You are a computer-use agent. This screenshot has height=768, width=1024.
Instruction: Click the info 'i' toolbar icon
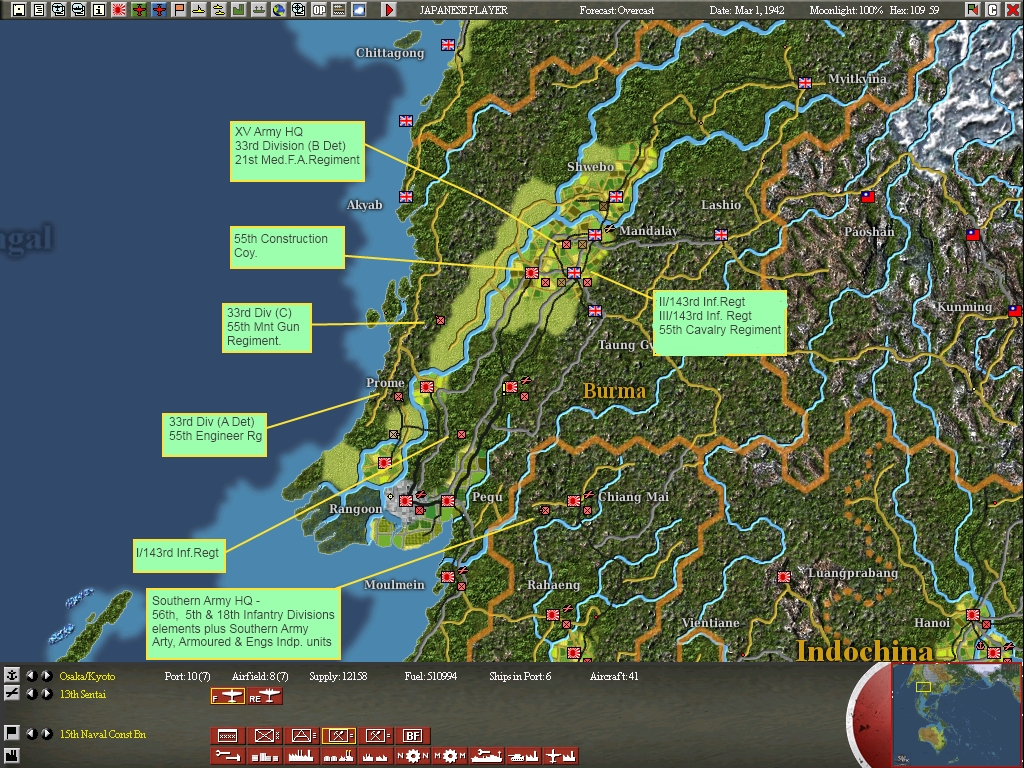point(99,10)
